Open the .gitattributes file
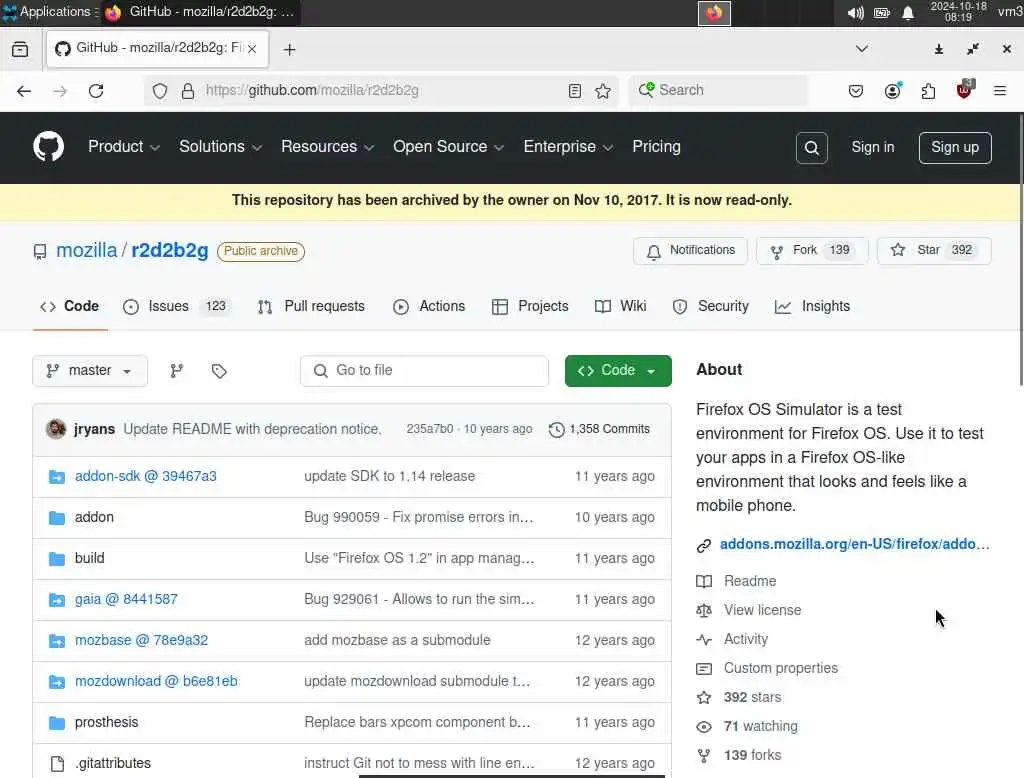This screenshot has height=778, width=1024. click(x=112, y=764)
